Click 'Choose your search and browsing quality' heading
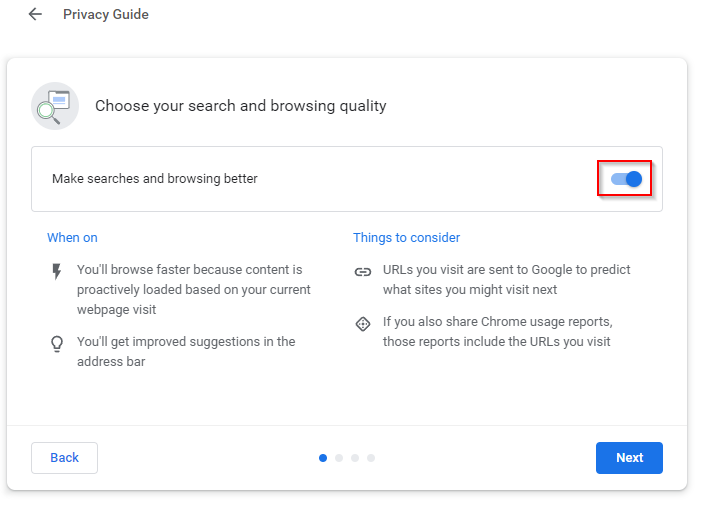Image resolution: width=703 pixels, height=508 pixels. click(x=241, y=106)
